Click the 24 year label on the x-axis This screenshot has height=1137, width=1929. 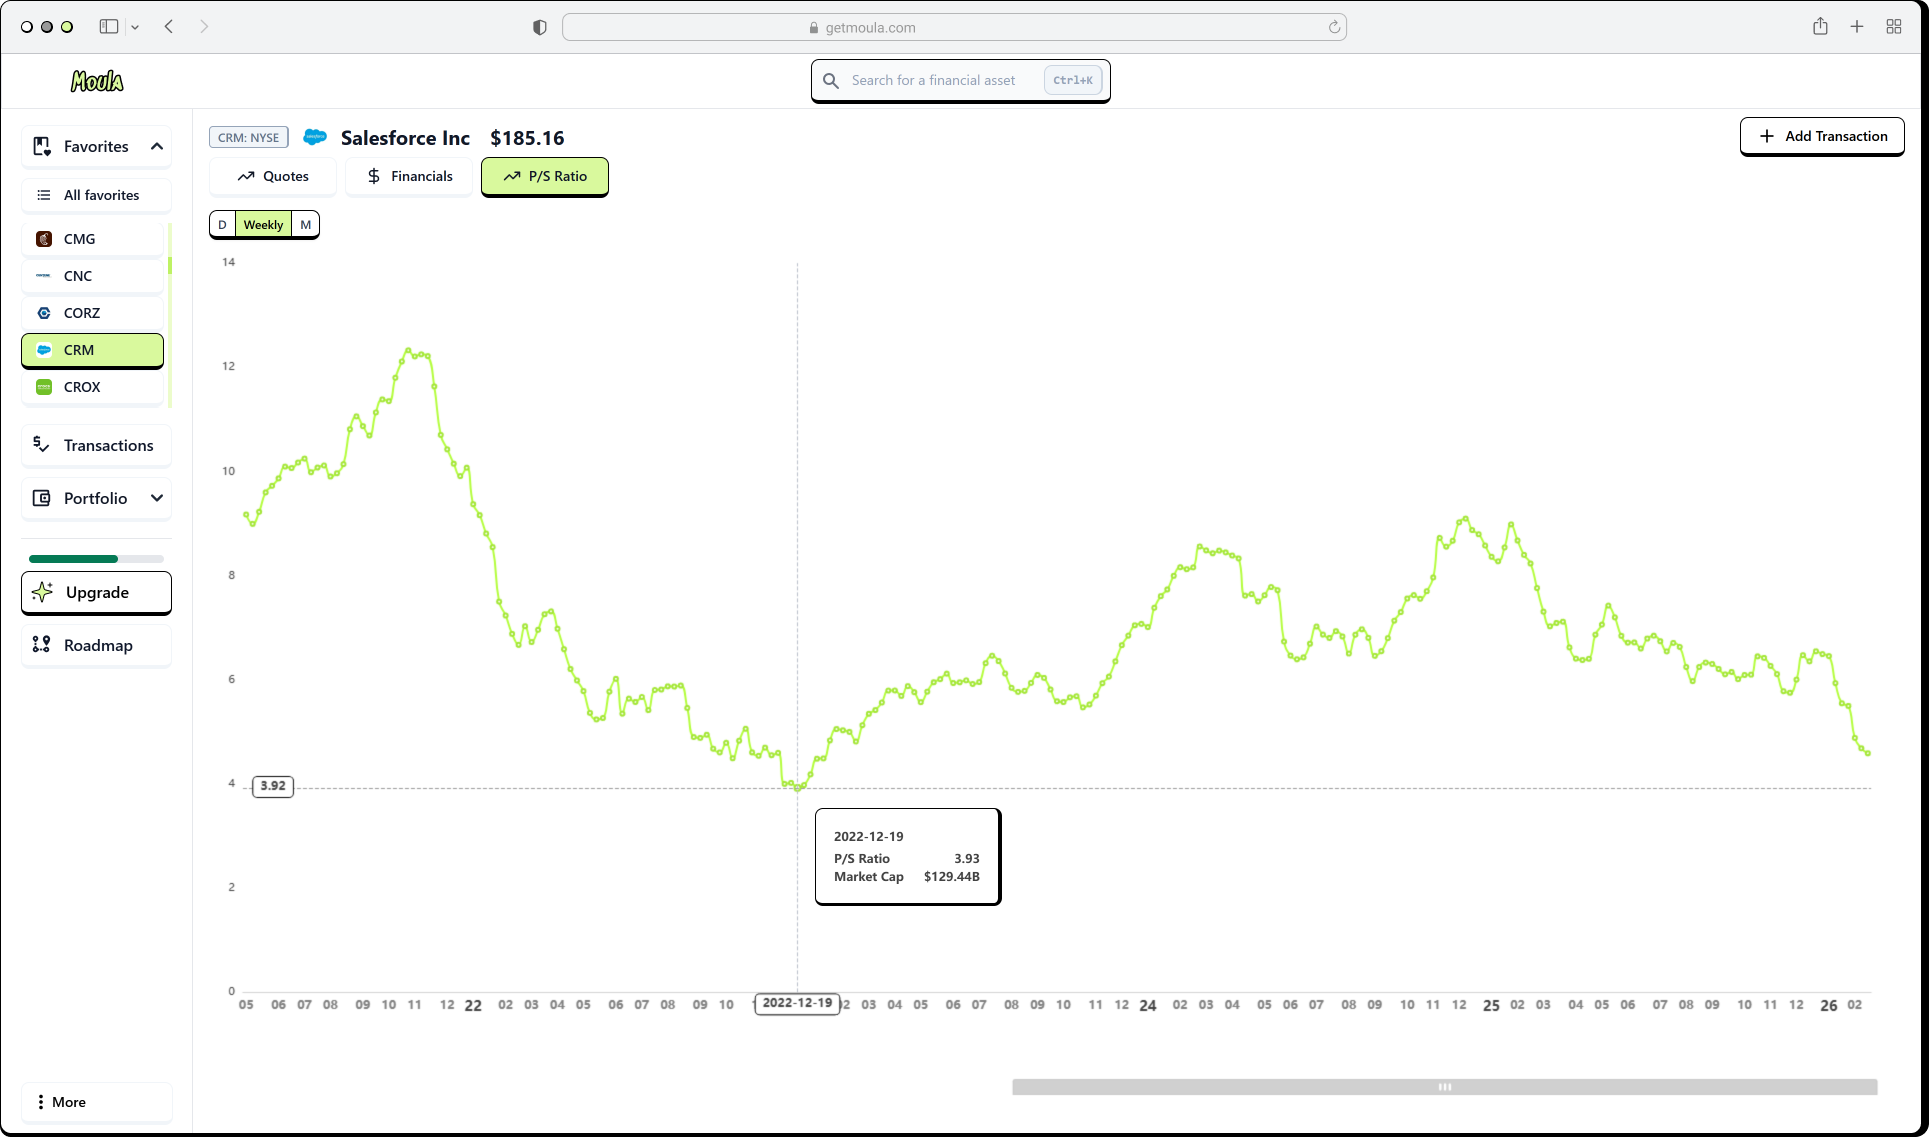pyautogui.click(x=1148, y=1006)
